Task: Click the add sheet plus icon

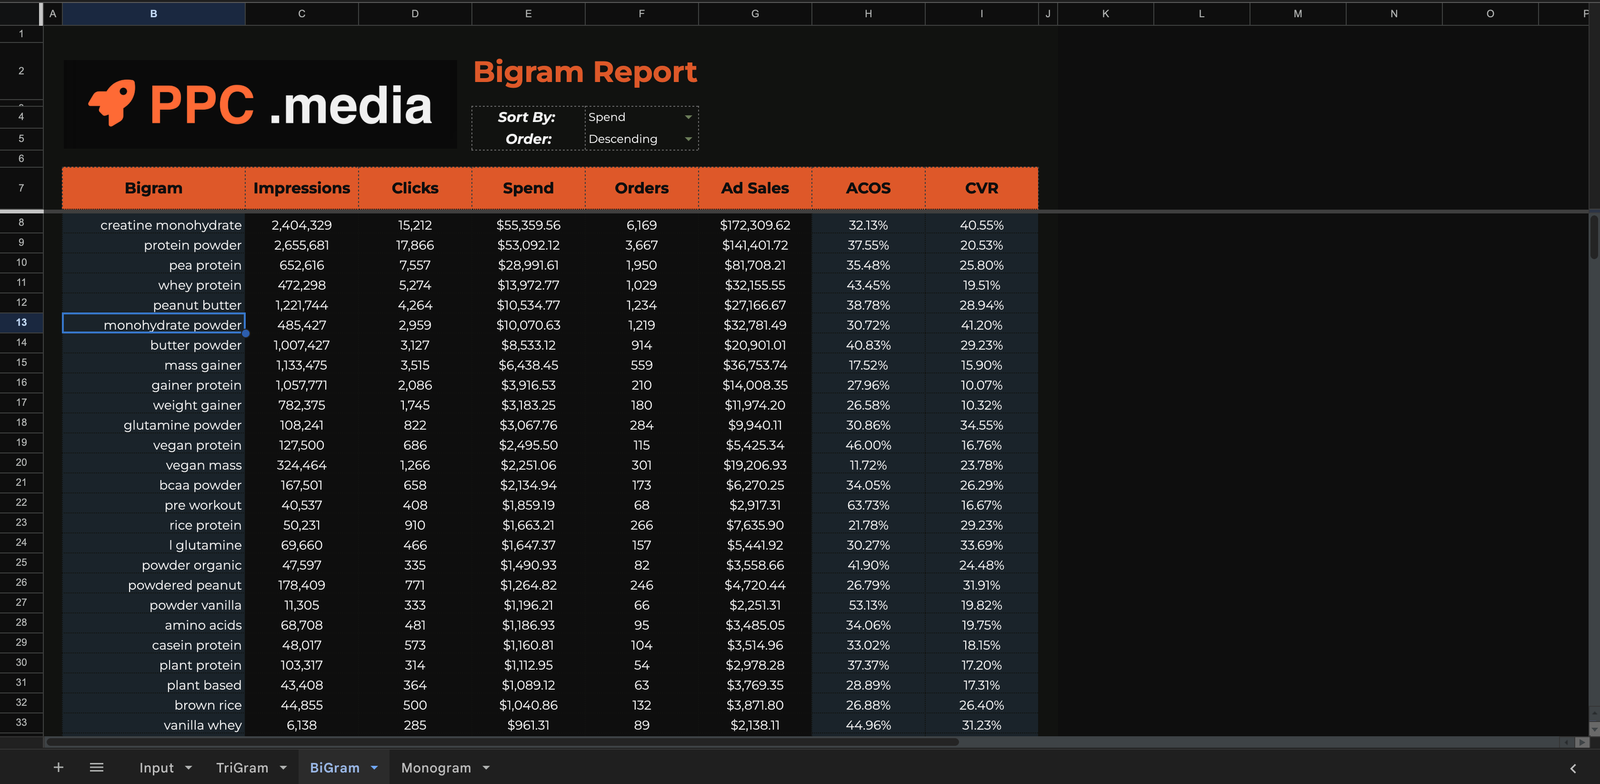Action: tap(58, 767)
